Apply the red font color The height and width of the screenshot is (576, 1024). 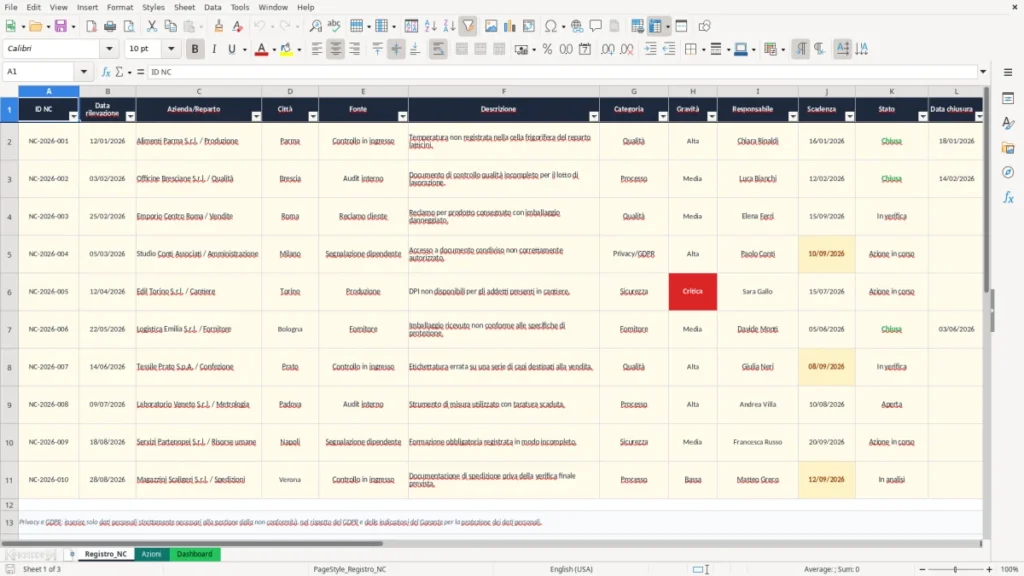pos(261,49)
